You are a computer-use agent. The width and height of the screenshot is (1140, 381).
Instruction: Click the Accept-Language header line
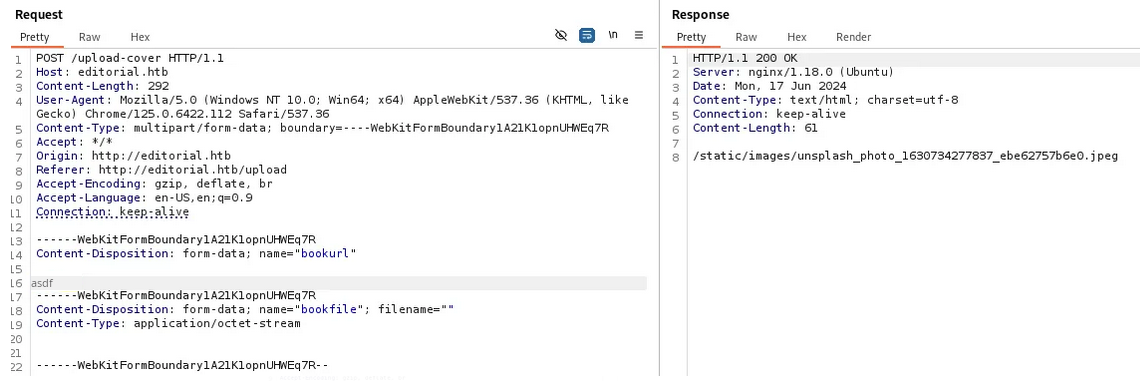pyautogui.click(x=144, y=198)
